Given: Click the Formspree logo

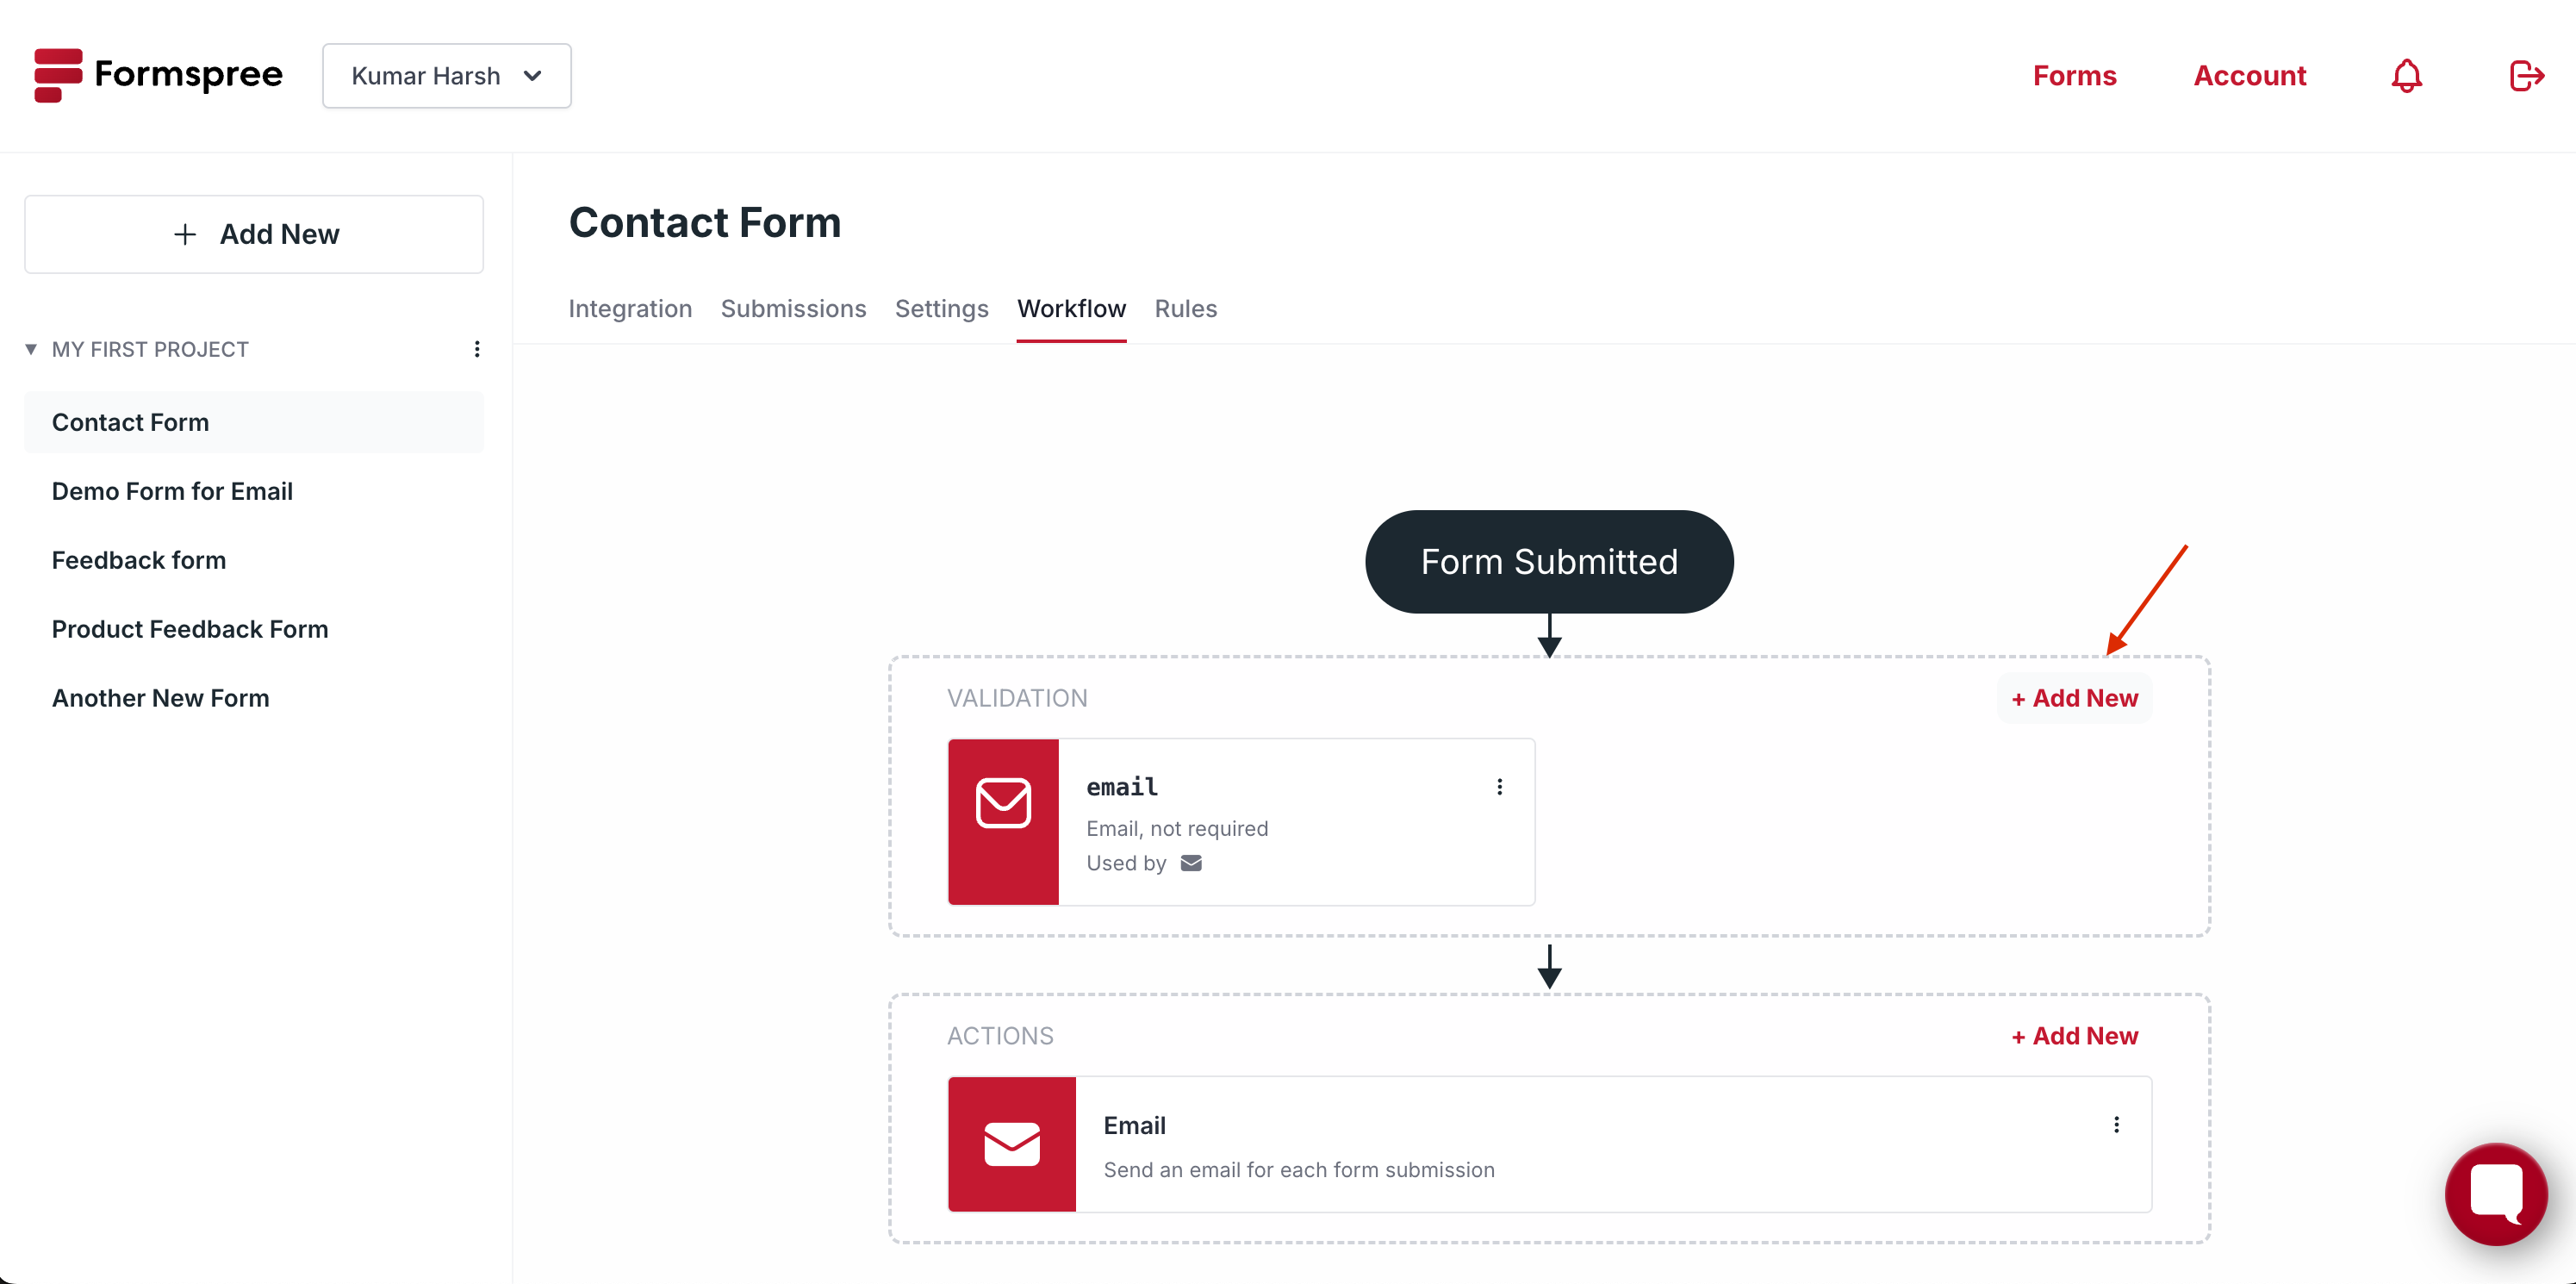Looking at the screenshot, I should click(x=158, y=75).
